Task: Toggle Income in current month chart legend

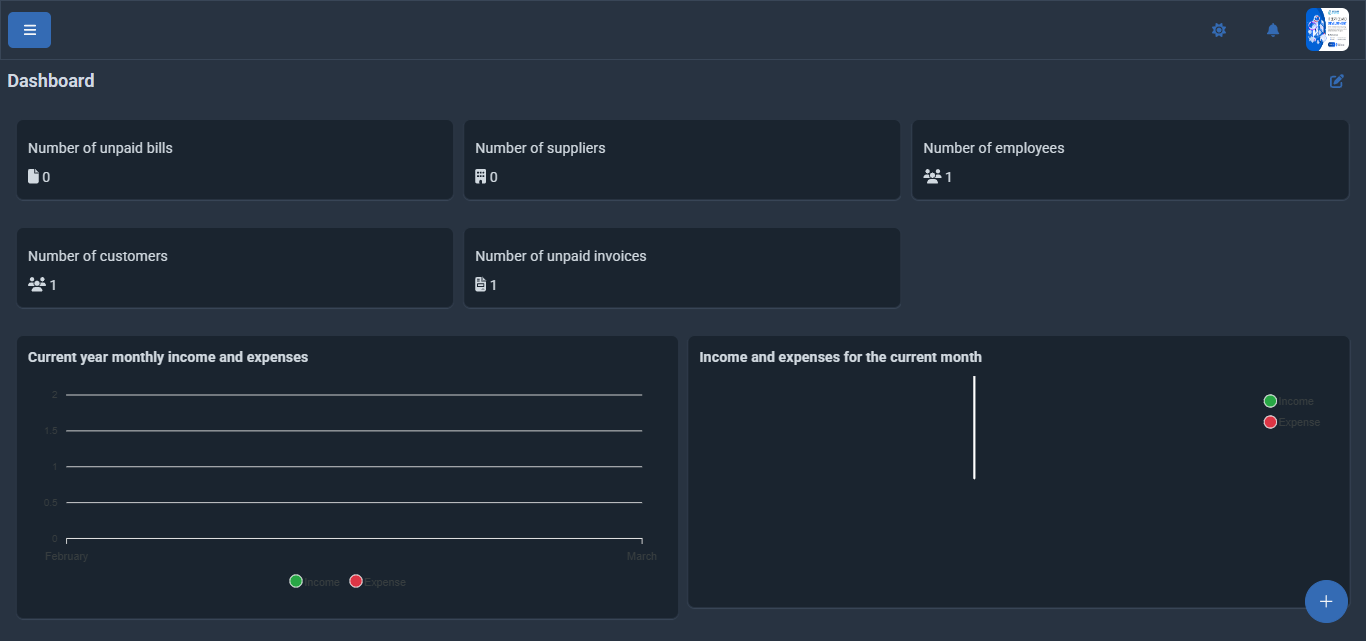Action: 1288,401
